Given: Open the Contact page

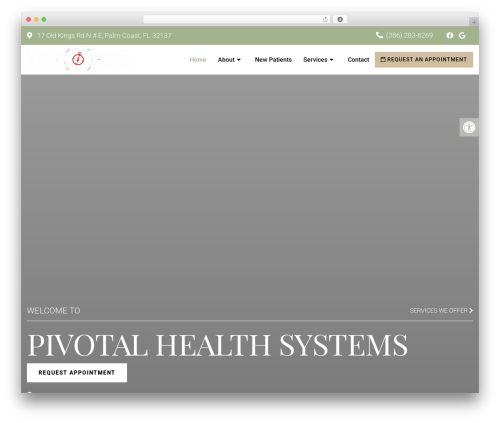Looking at the screenshot, I should [358, 60].
